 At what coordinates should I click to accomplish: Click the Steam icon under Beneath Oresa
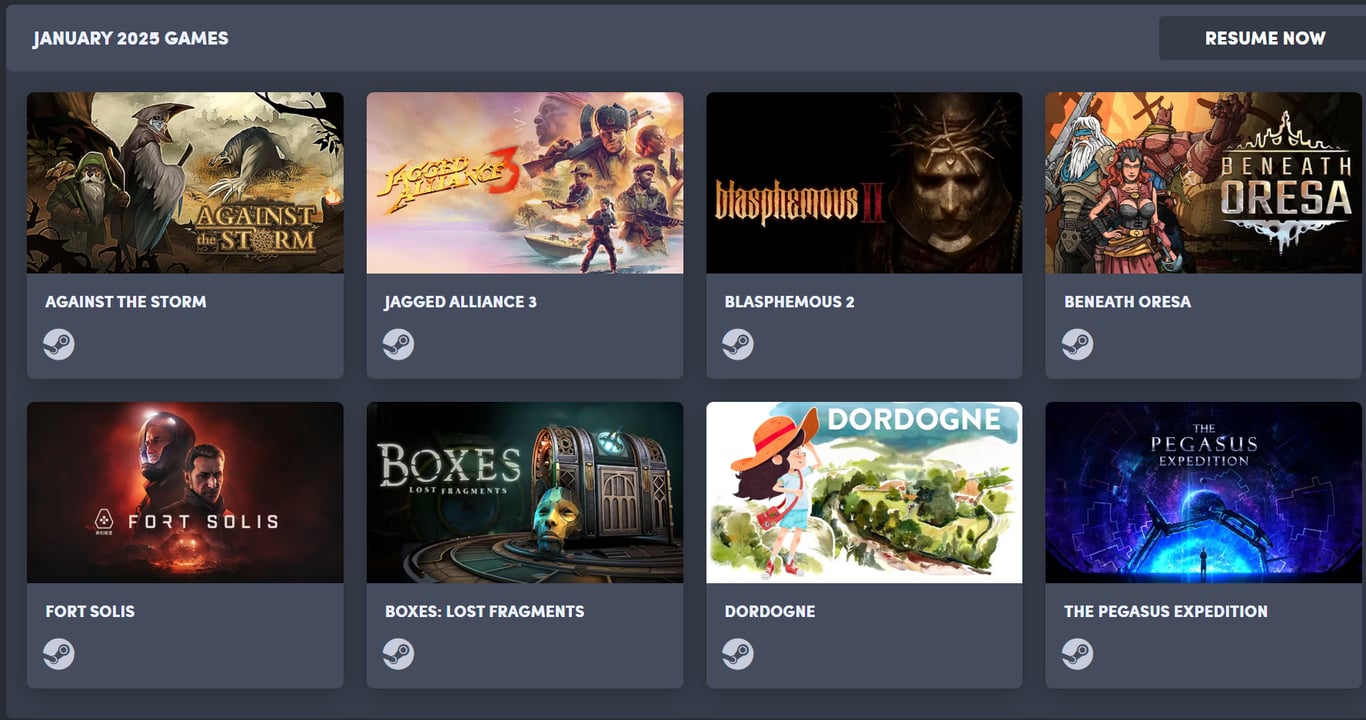[1077, 345]
